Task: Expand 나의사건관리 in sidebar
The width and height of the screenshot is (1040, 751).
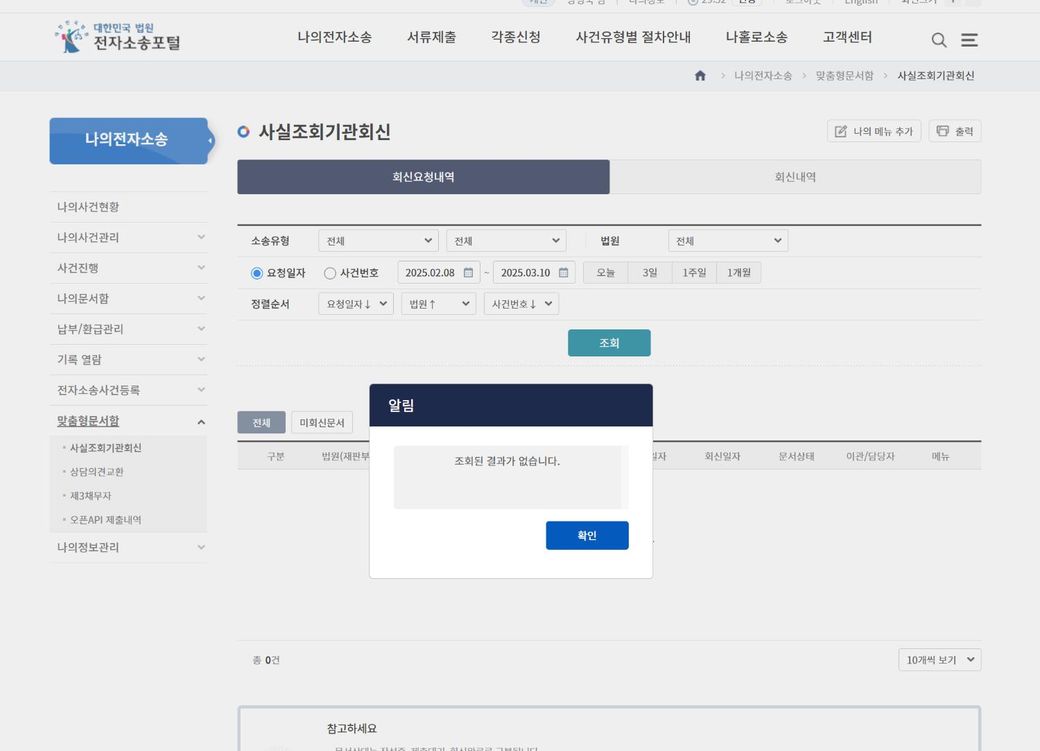Action: [x=128, y=237]
